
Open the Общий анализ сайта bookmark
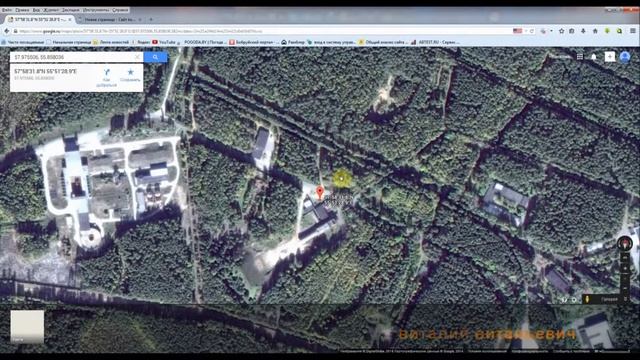click(x=384, y=42)
